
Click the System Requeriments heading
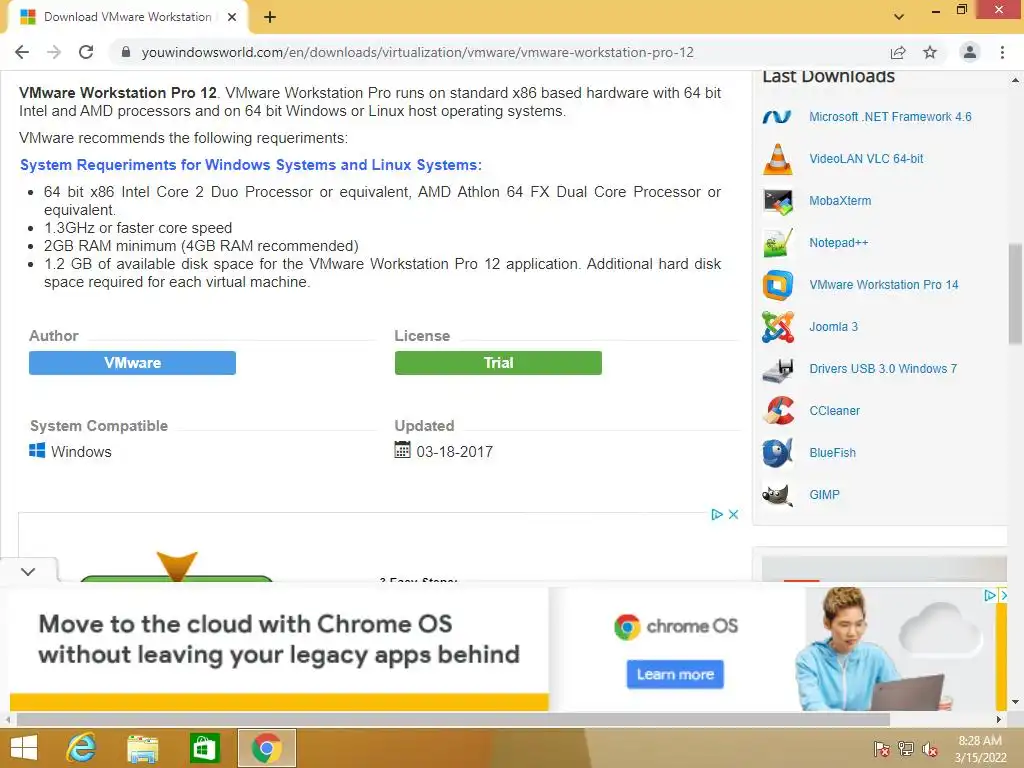(251, 165)
